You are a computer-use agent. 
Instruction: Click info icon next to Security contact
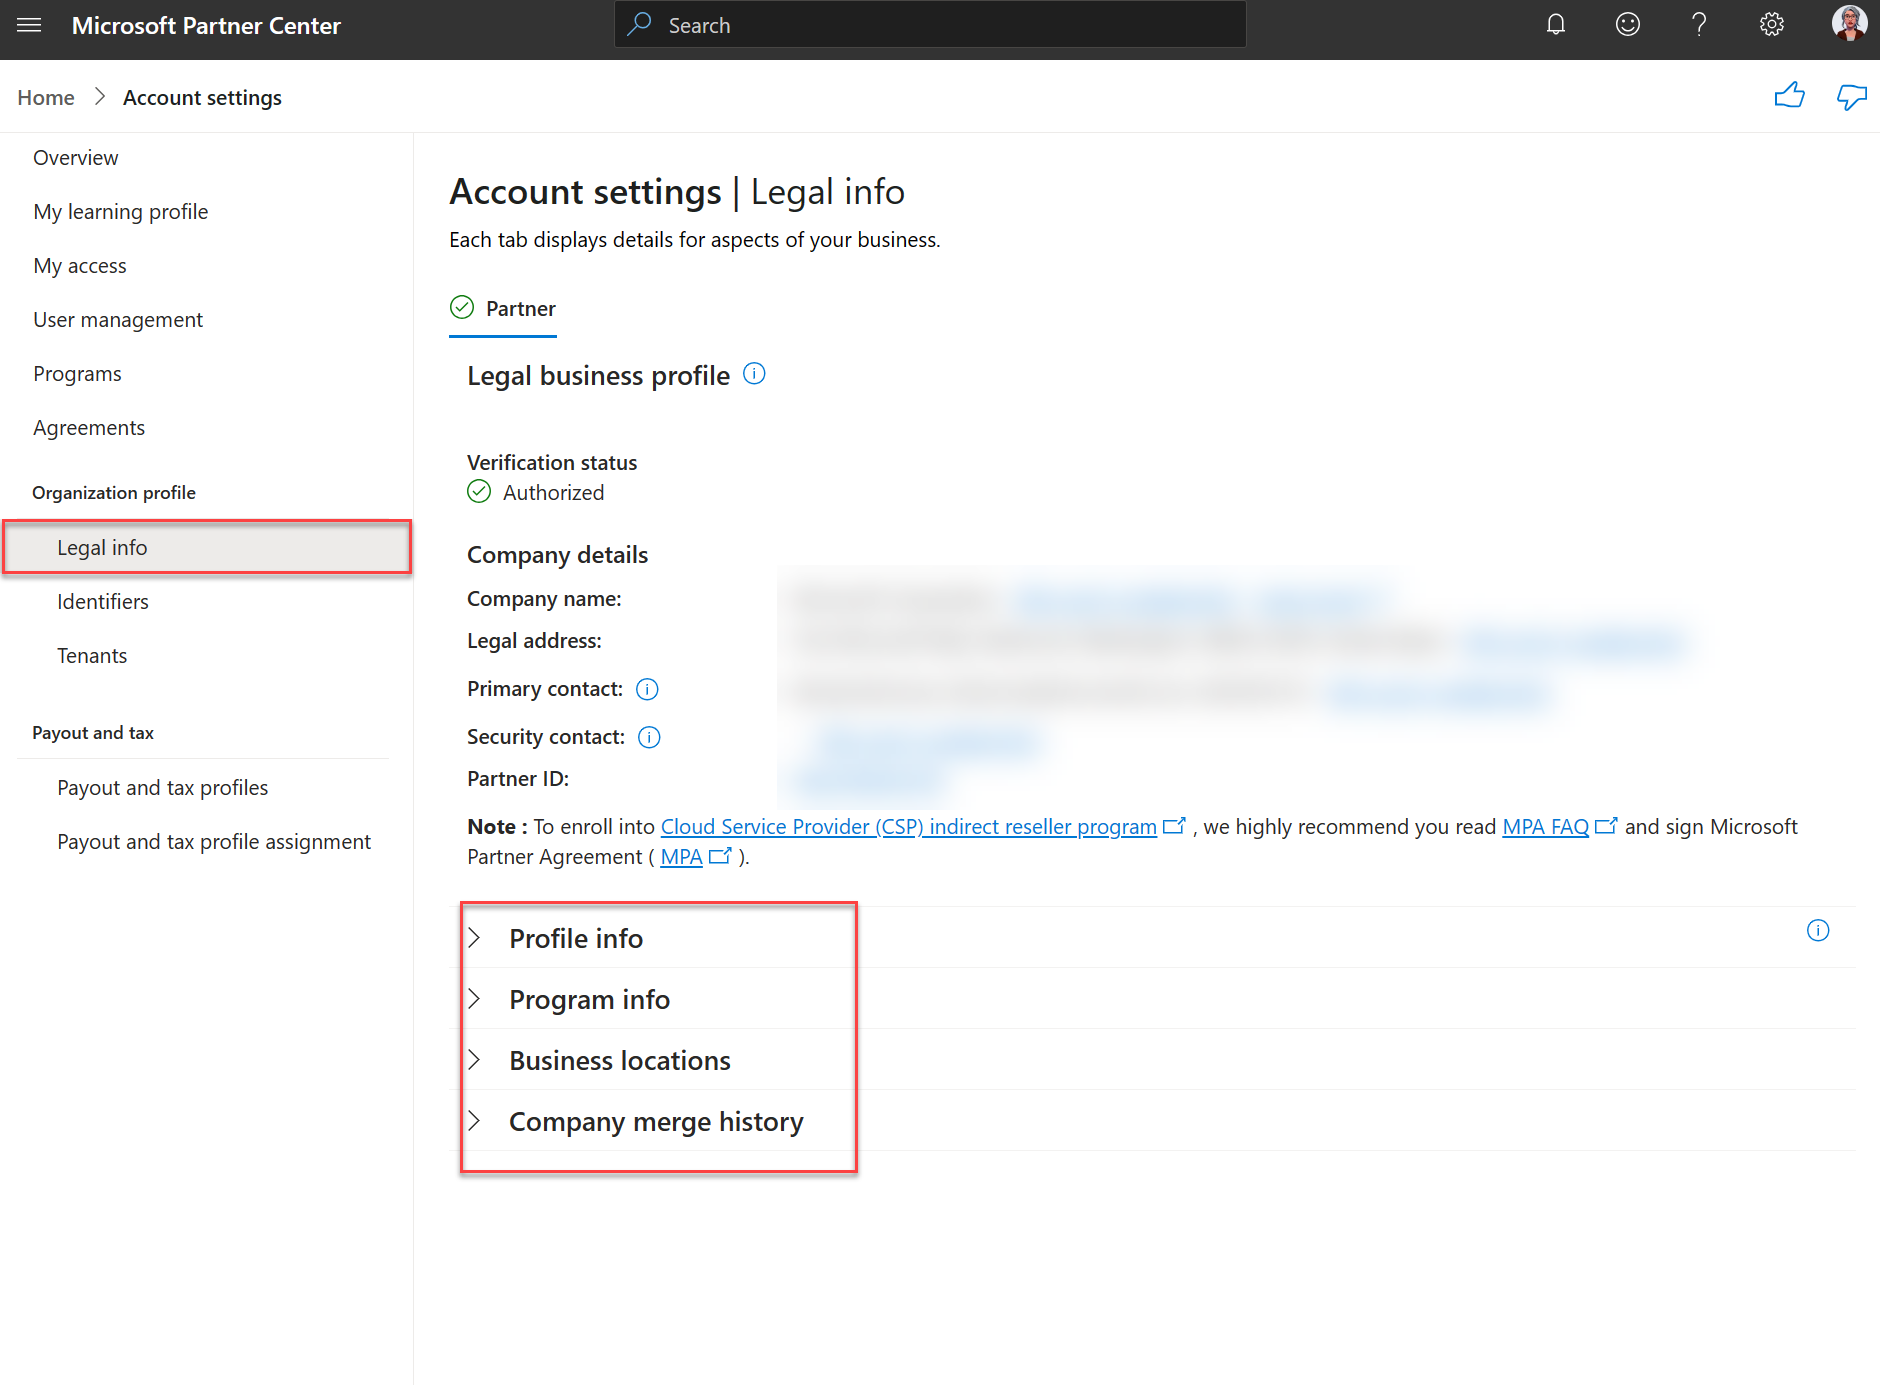pyautogui.click(x=650, y=737)
